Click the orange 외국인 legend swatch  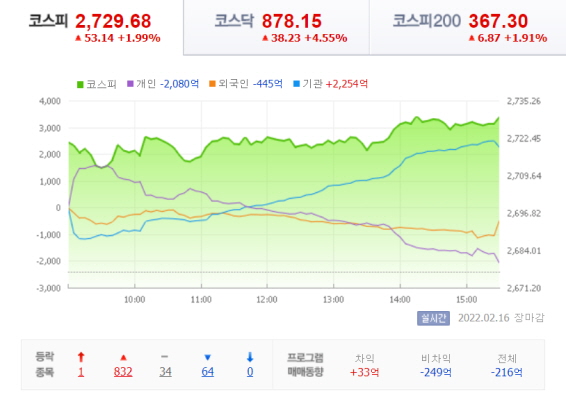pyautogui.click(x=212, y=84)
